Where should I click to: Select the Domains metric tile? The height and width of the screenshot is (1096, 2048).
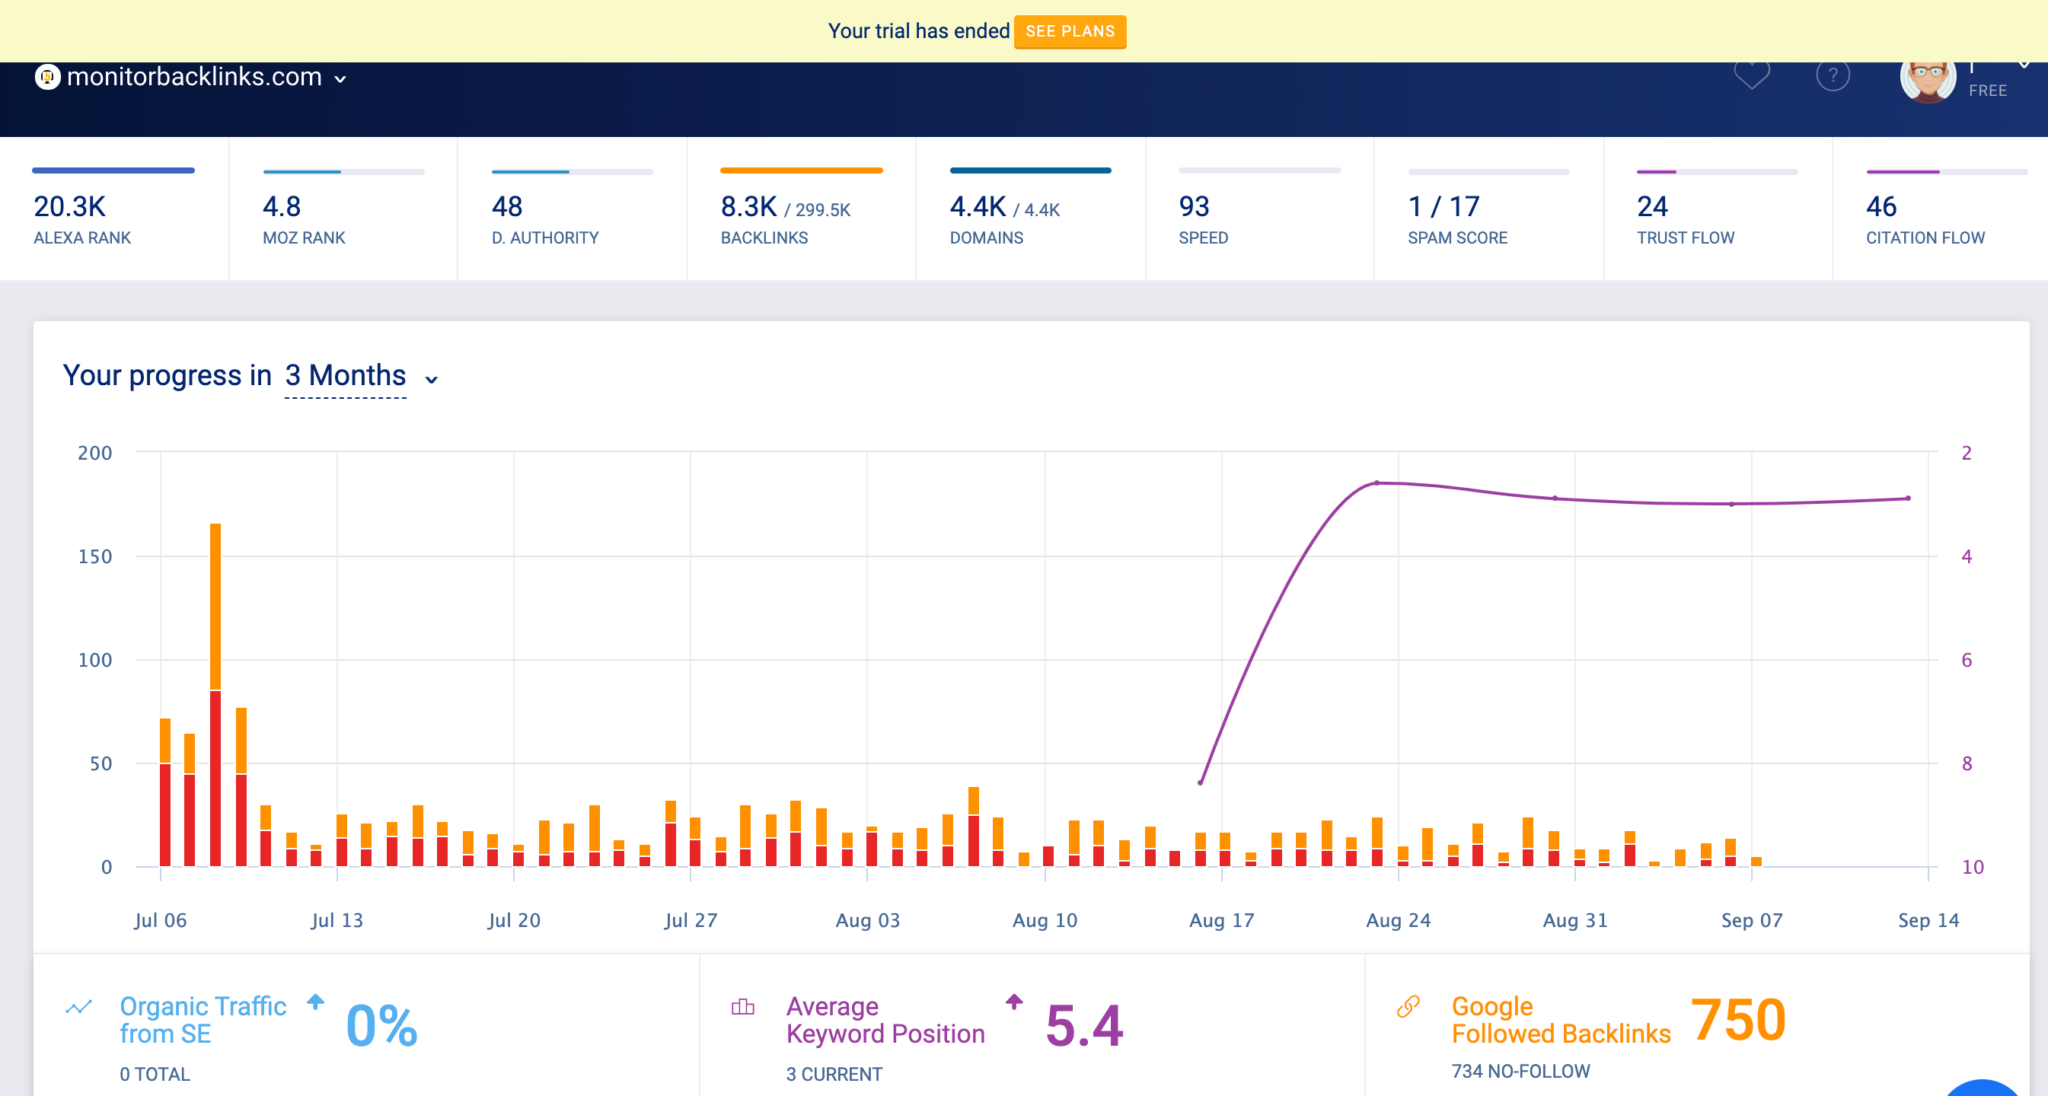[1030, 209]
